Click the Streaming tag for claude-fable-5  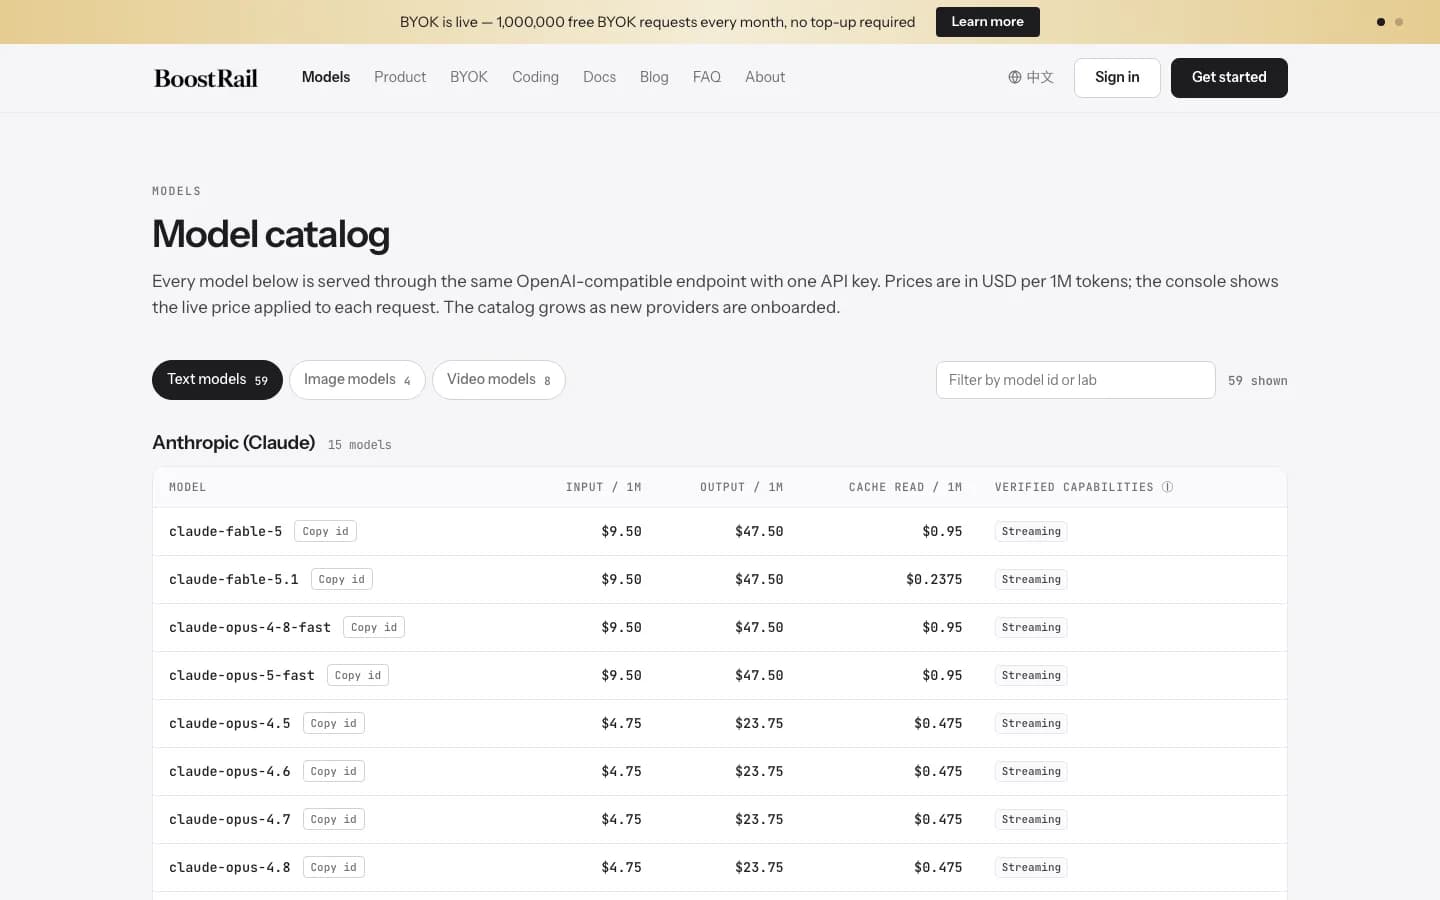1031,531
